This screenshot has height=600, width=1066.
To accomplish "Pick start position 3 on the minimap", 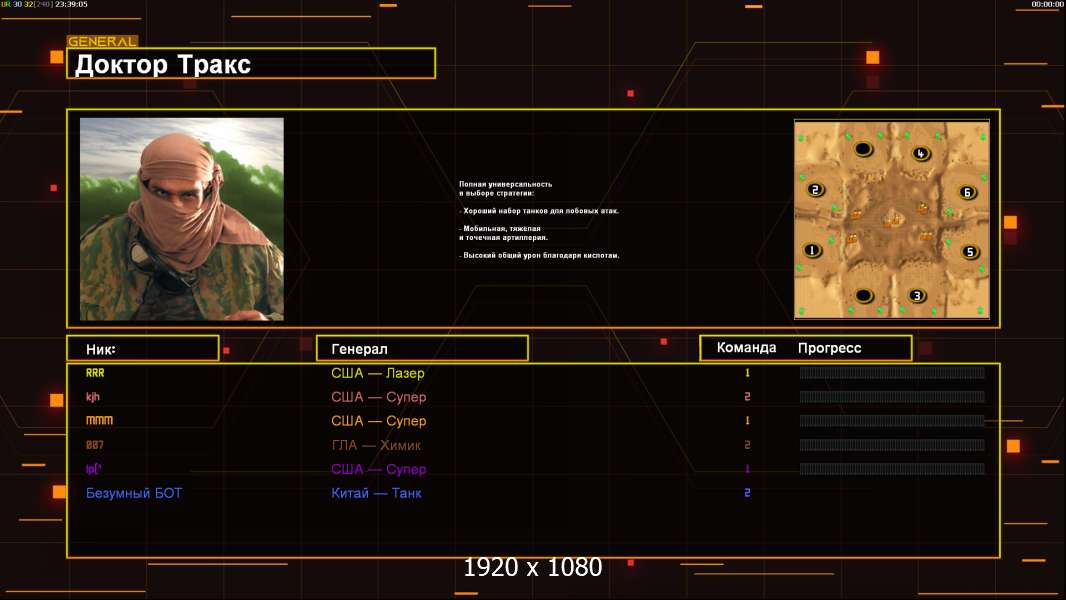I will point(917,295).
